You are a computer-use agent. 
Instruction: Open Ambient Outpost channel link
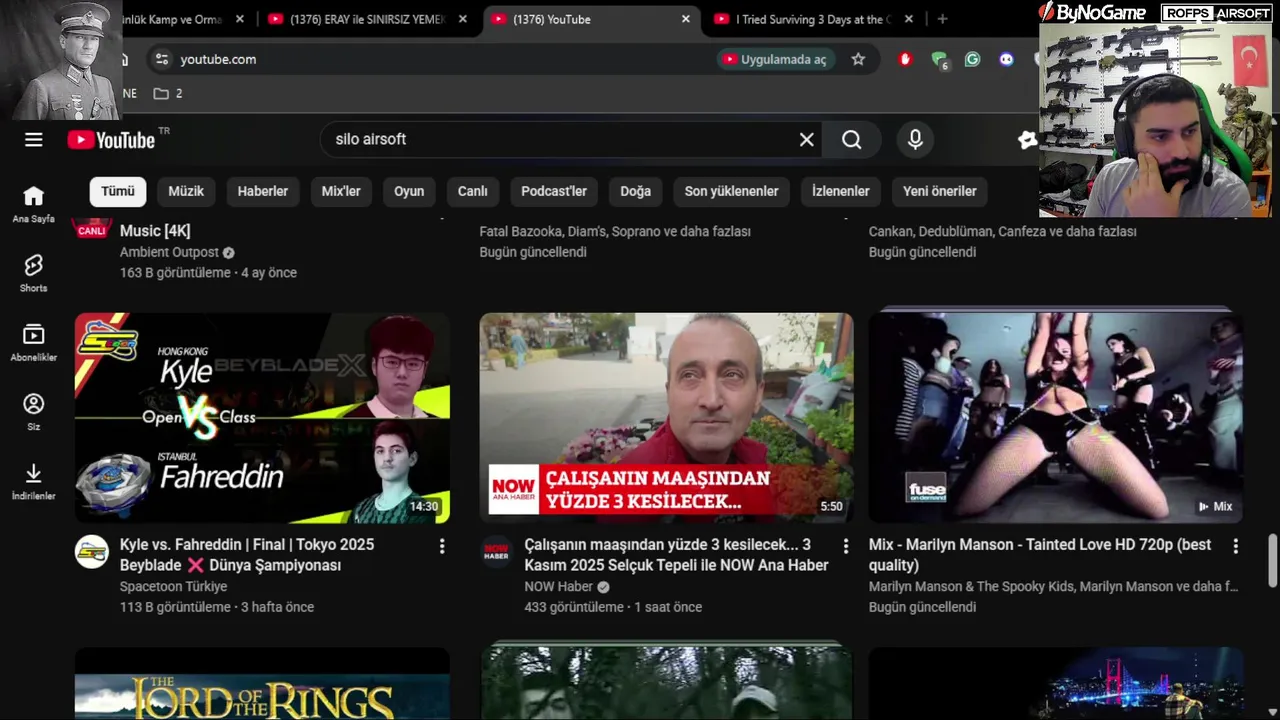coord(169,252)
